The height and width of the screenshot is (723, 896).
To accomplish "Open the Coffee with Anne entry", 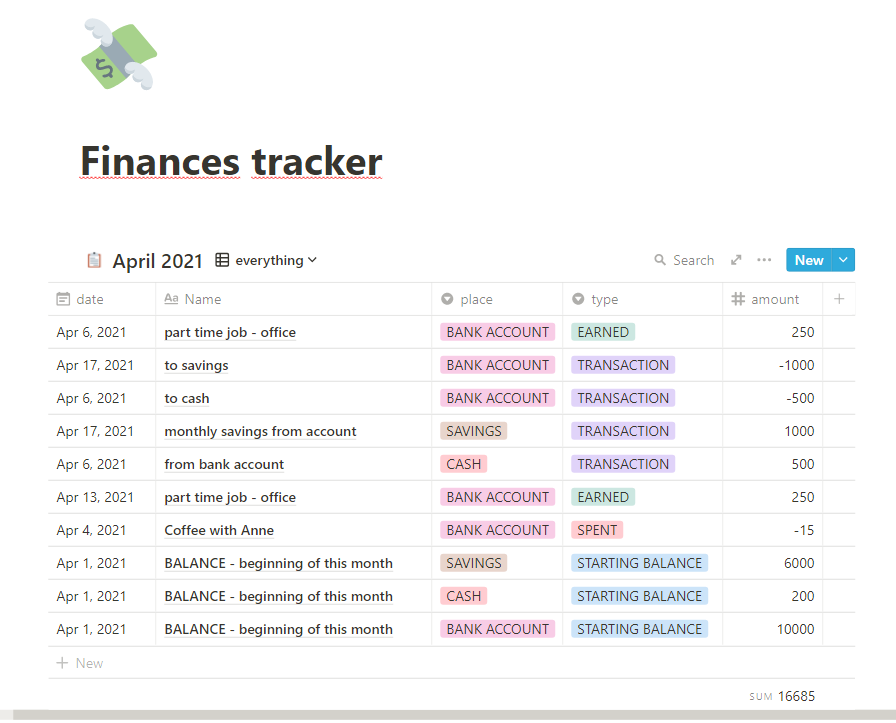I will click(219, 530).
